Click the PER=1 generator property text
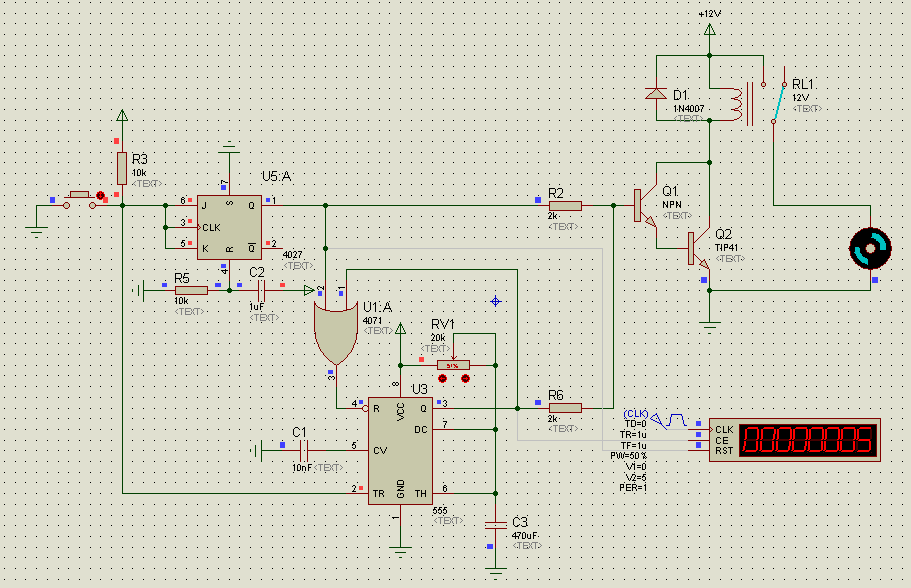Image resolution: width=911 pixels, height=588 pixels. 633,487
